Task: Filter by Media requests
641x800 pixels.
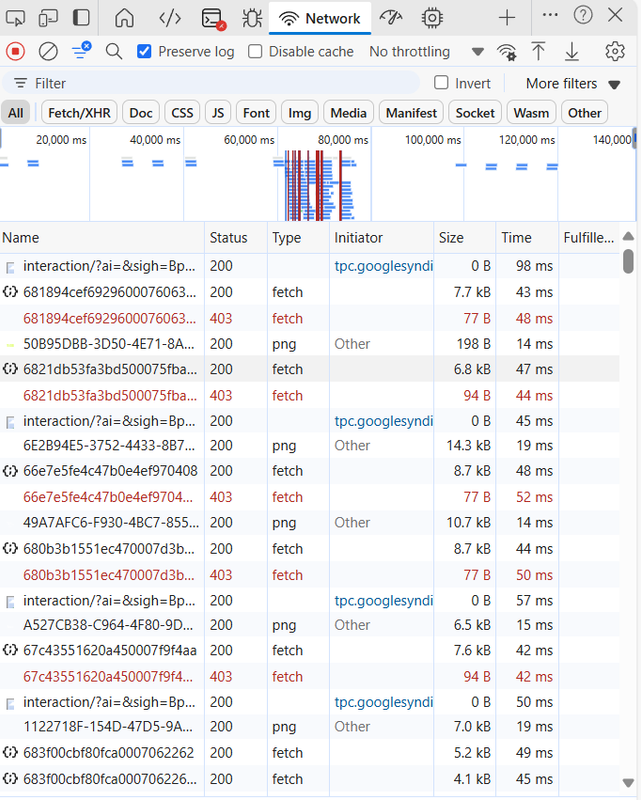Action: point(349,113)
